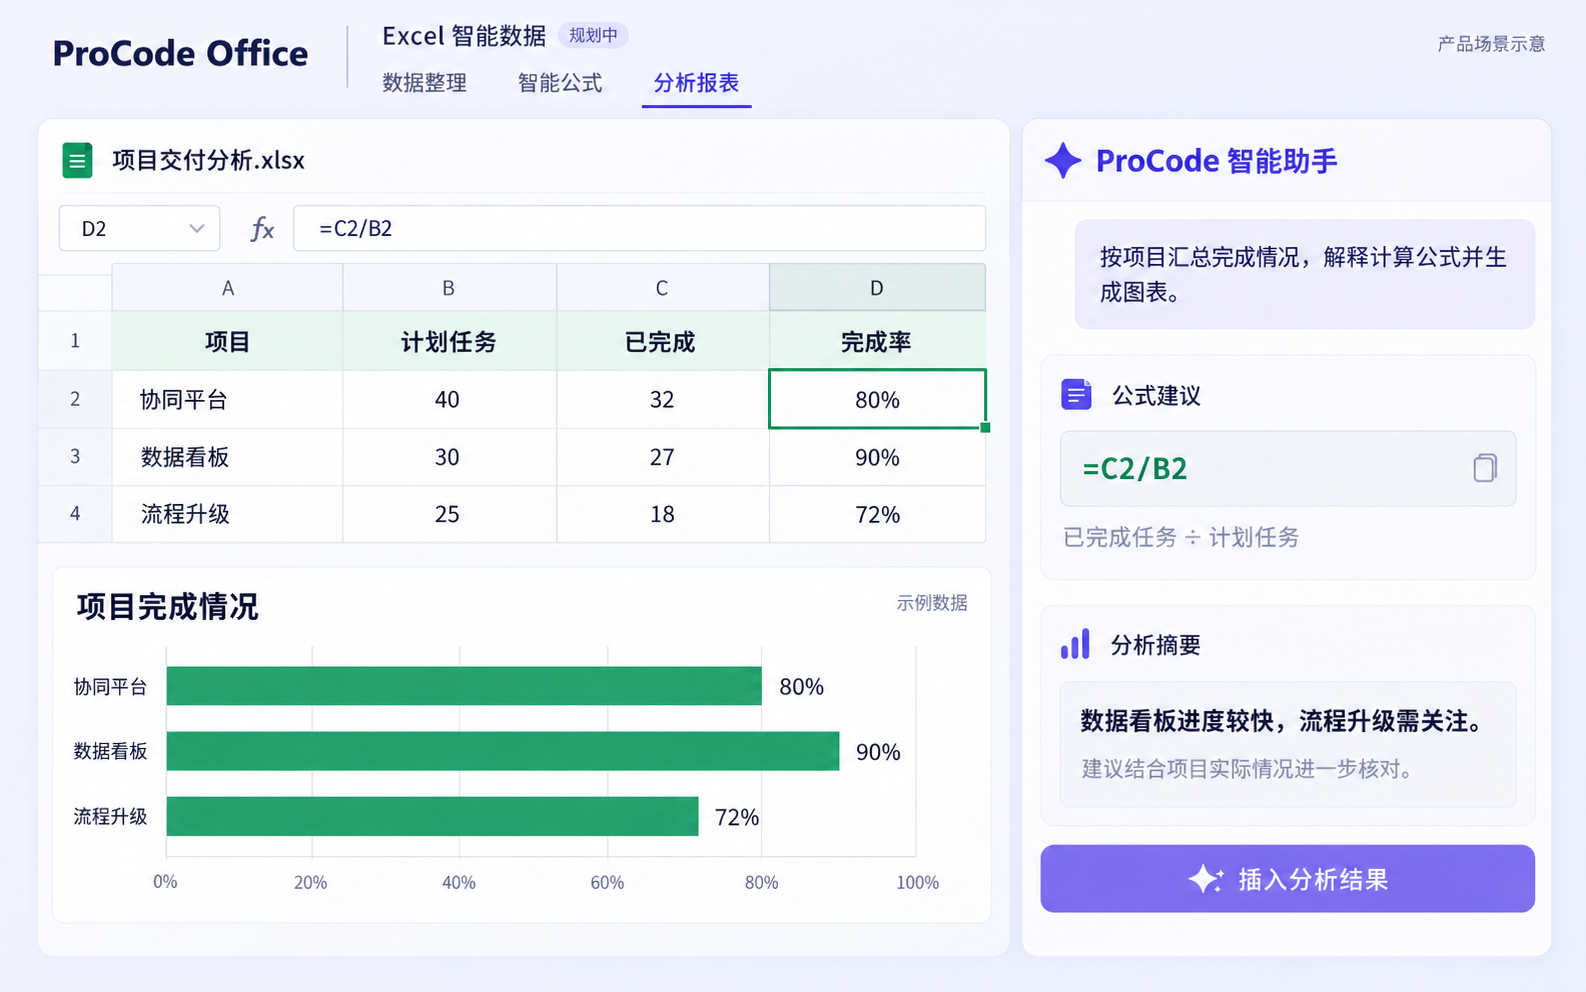Click the 计划任务 header cell
The image size is (1586, 992).
tap(449, 342)
